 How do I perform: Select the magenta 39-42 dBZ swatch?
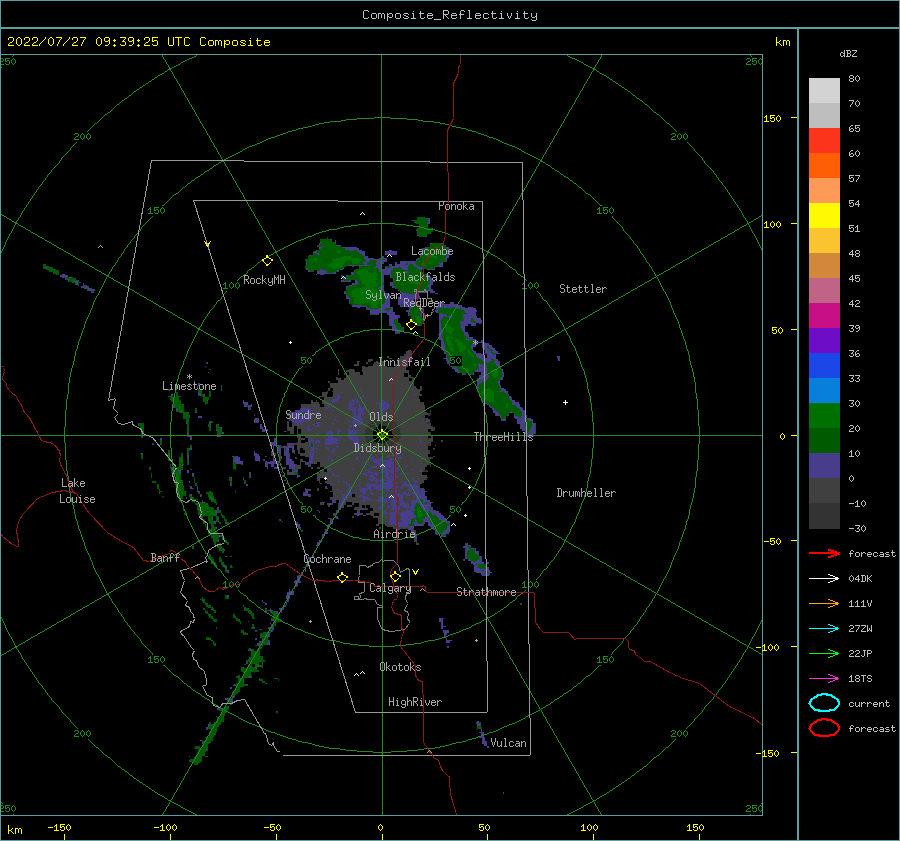point(824,315)
